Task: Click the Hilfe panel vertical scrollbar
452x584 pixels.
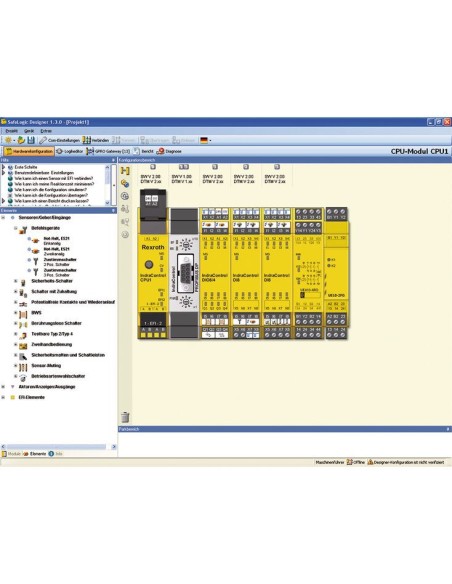Action: click(x=108, y=185)
